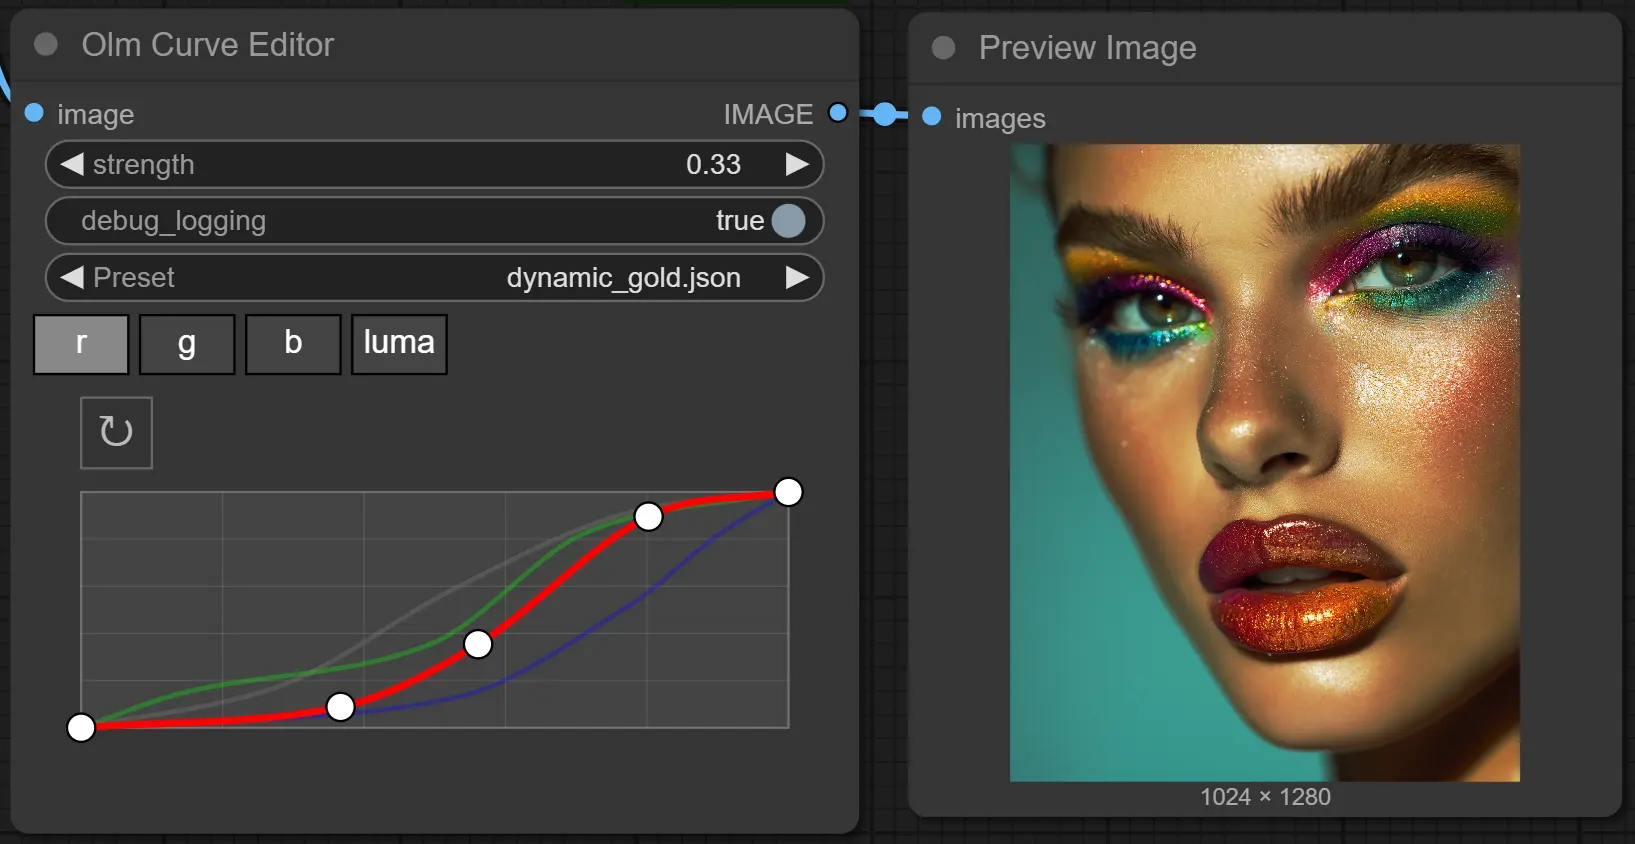Open the dynamic_gold.json preset list
The width and height of the screenshot is (1635, 844).
click(x=622, y=277)
